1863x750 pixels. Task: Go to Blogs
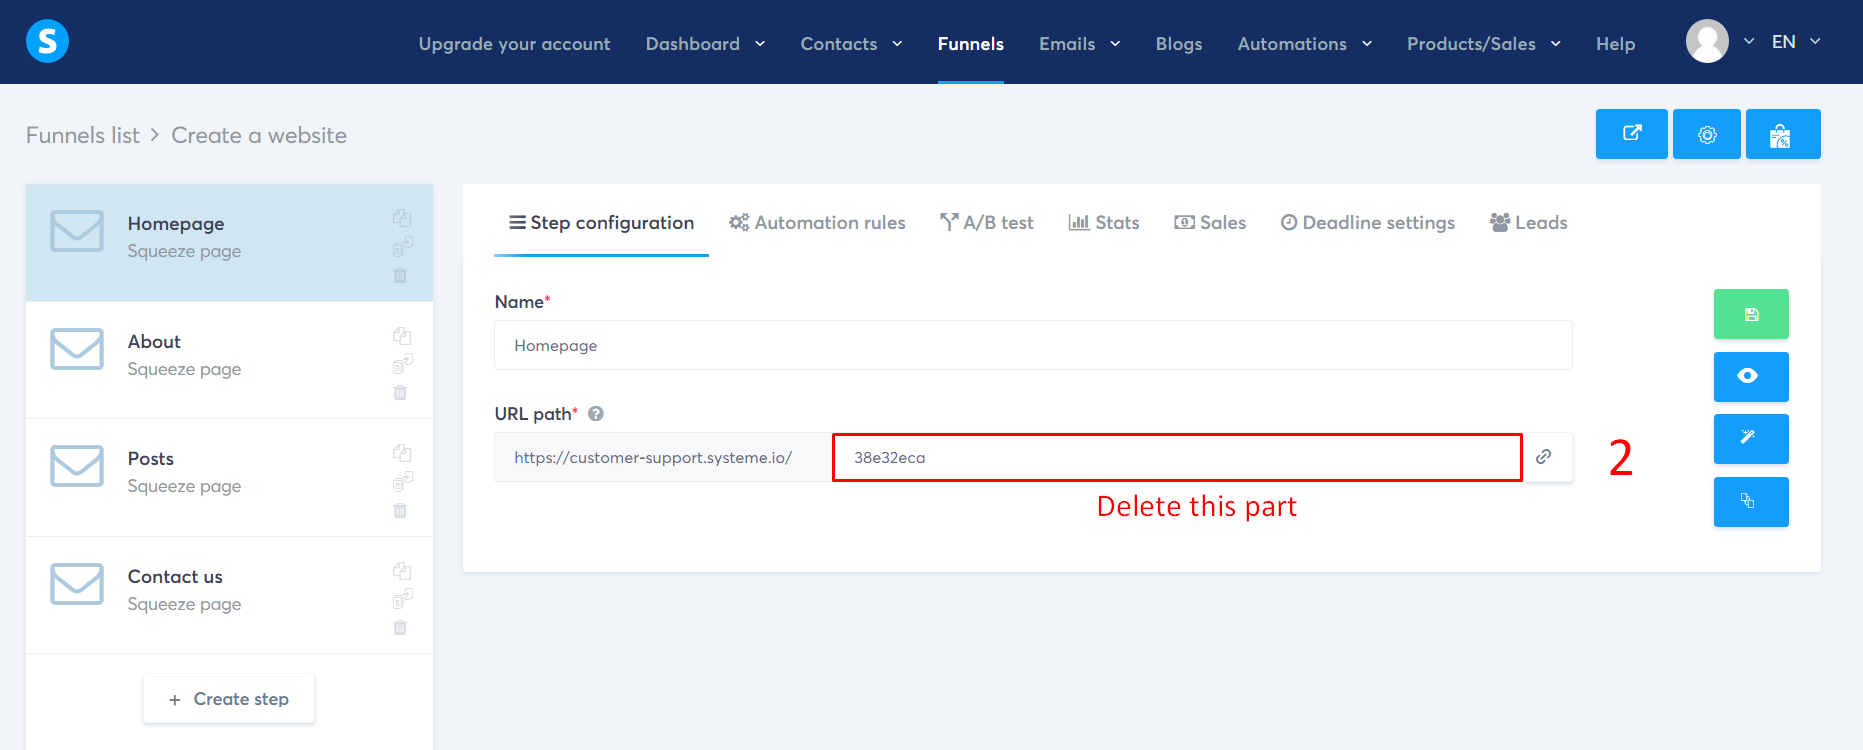tap(1179, 44)
